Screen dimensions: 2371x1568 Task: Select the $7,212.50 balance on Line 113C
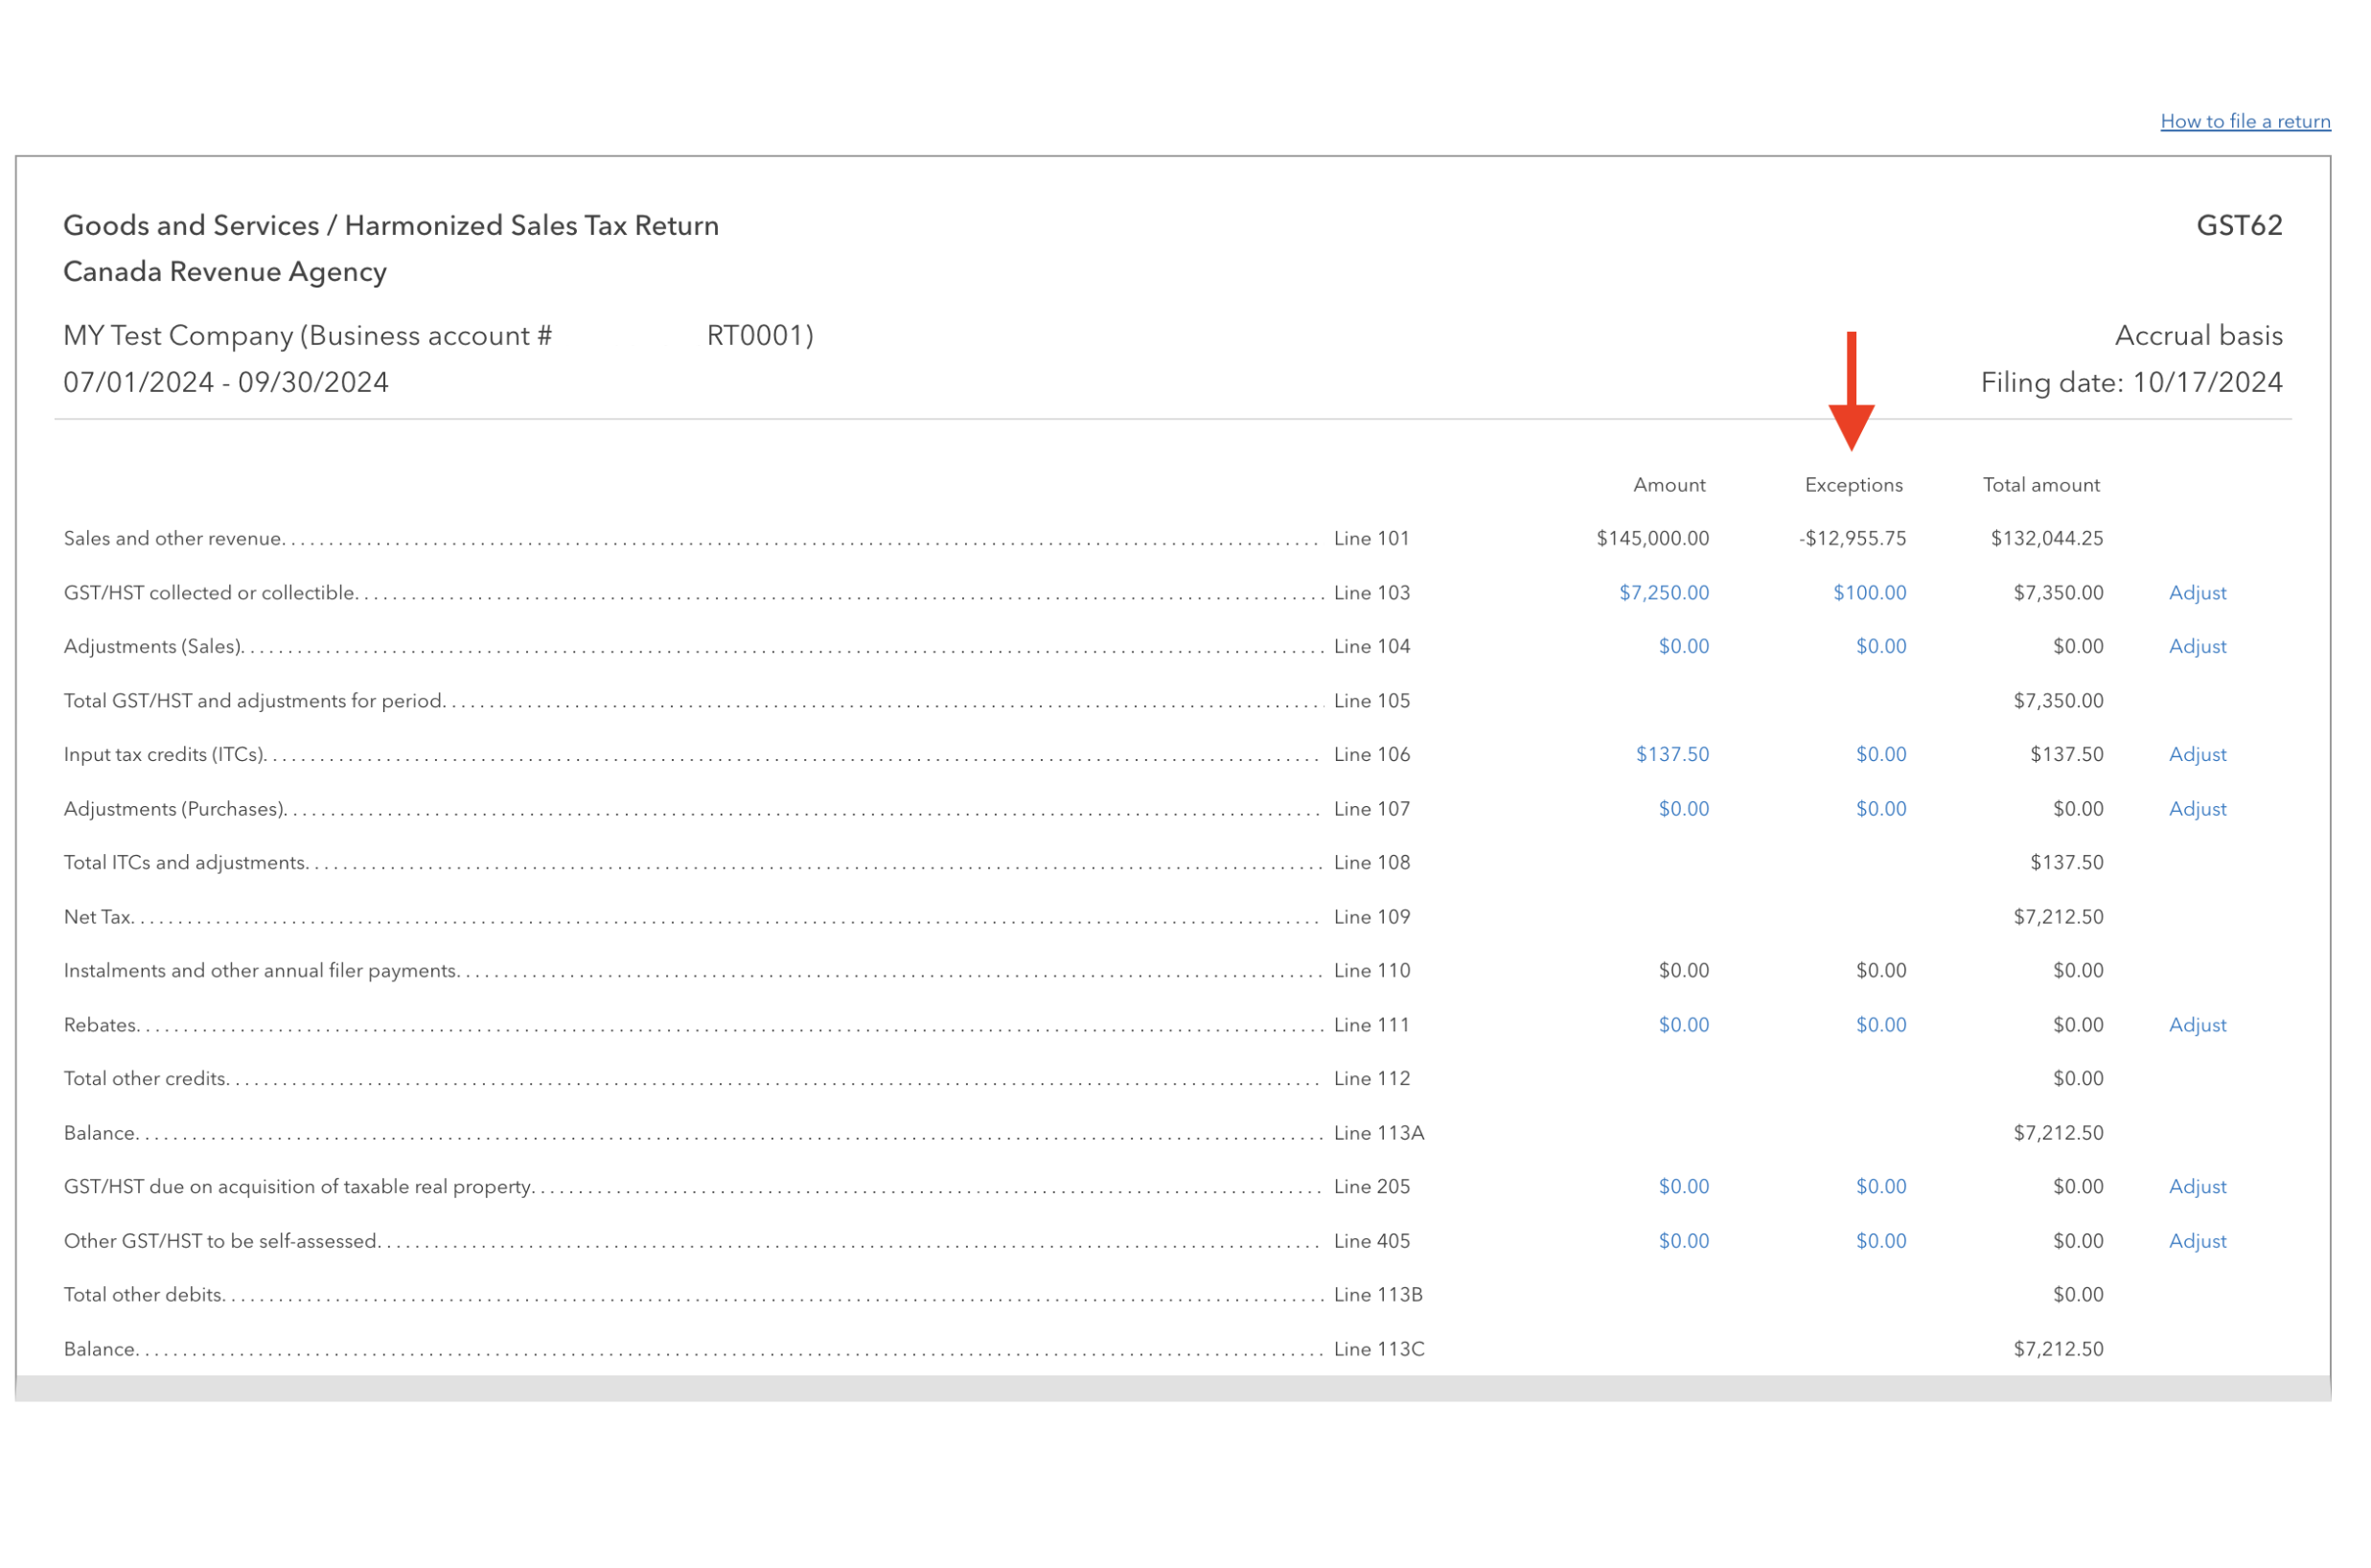[2058, 1349]
